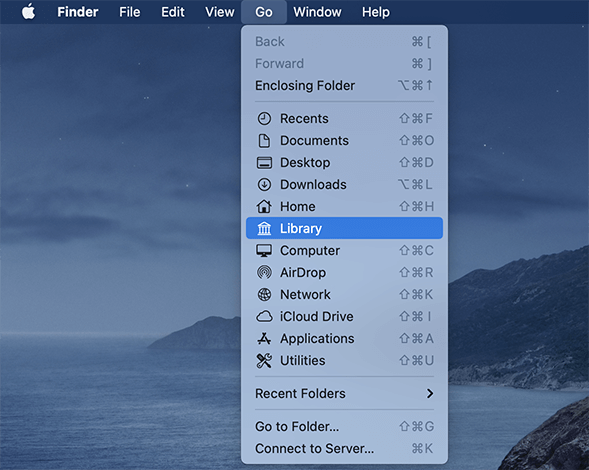Click the Documents page icon

point(264,141)
